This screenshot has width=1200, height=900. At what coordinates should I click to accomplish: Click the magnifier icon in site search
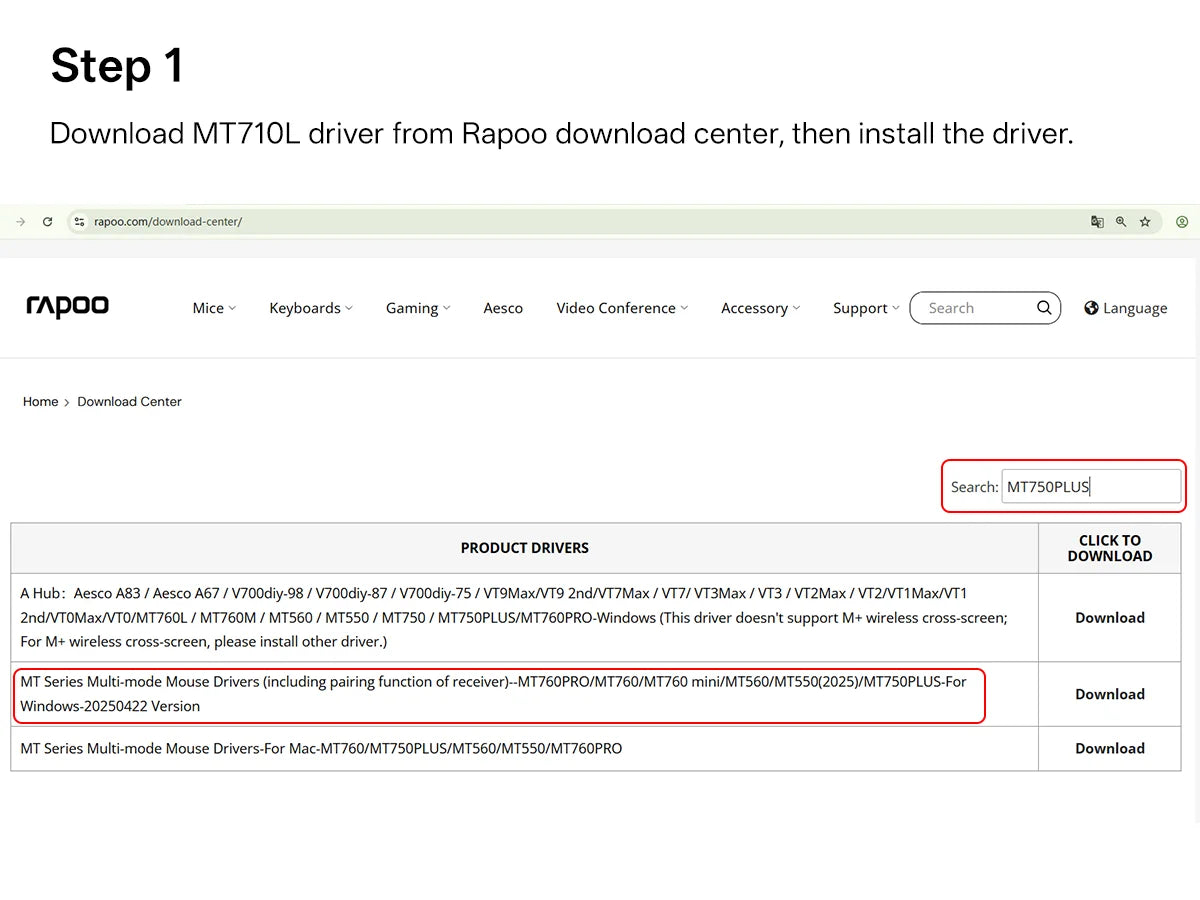coord(1044,308)
